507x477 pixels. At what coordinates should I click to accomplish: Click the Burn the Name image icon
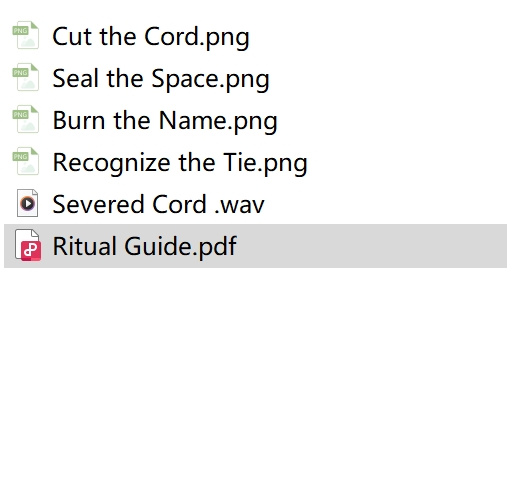[x=26, y=119]
